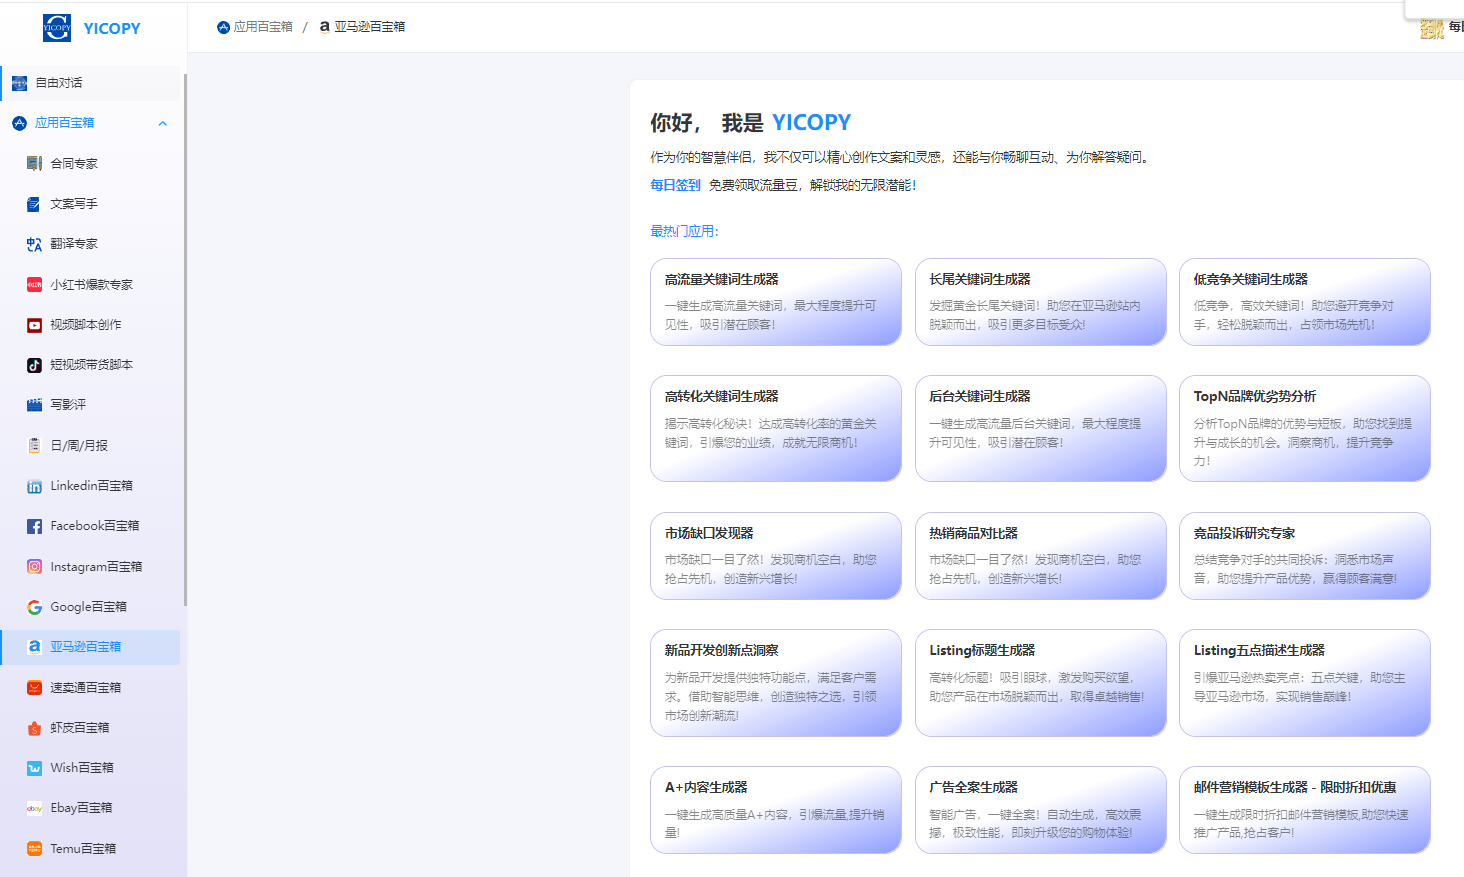Open 高转化关键词生成器 card
Image resolution: width=1464 pixels, height=877 pixels.
click(x=776, y=428)
